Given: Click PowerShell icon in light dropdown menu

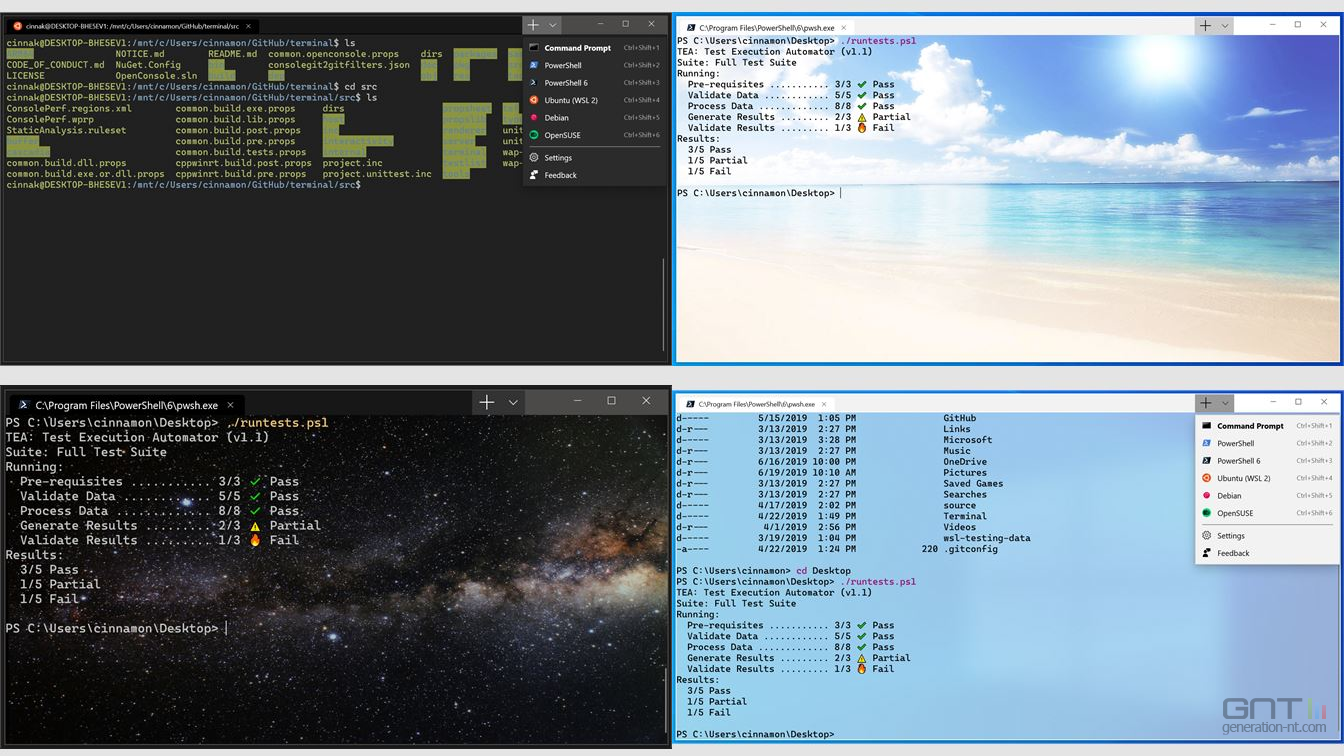Looking at the screenshot, I should pos(1207,443).
